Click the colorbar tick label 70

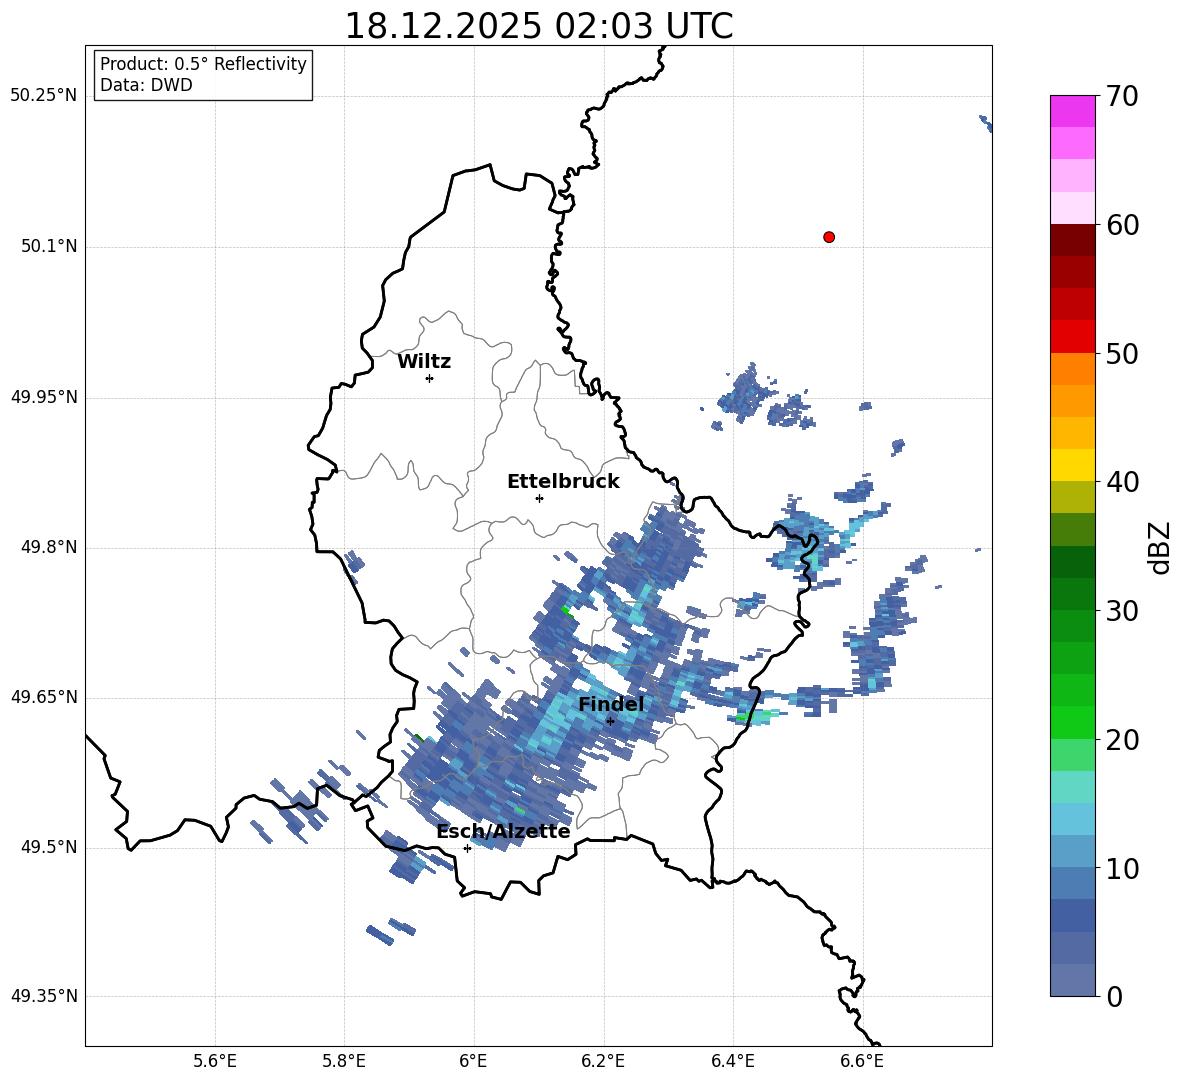[x=1122, y=96]
